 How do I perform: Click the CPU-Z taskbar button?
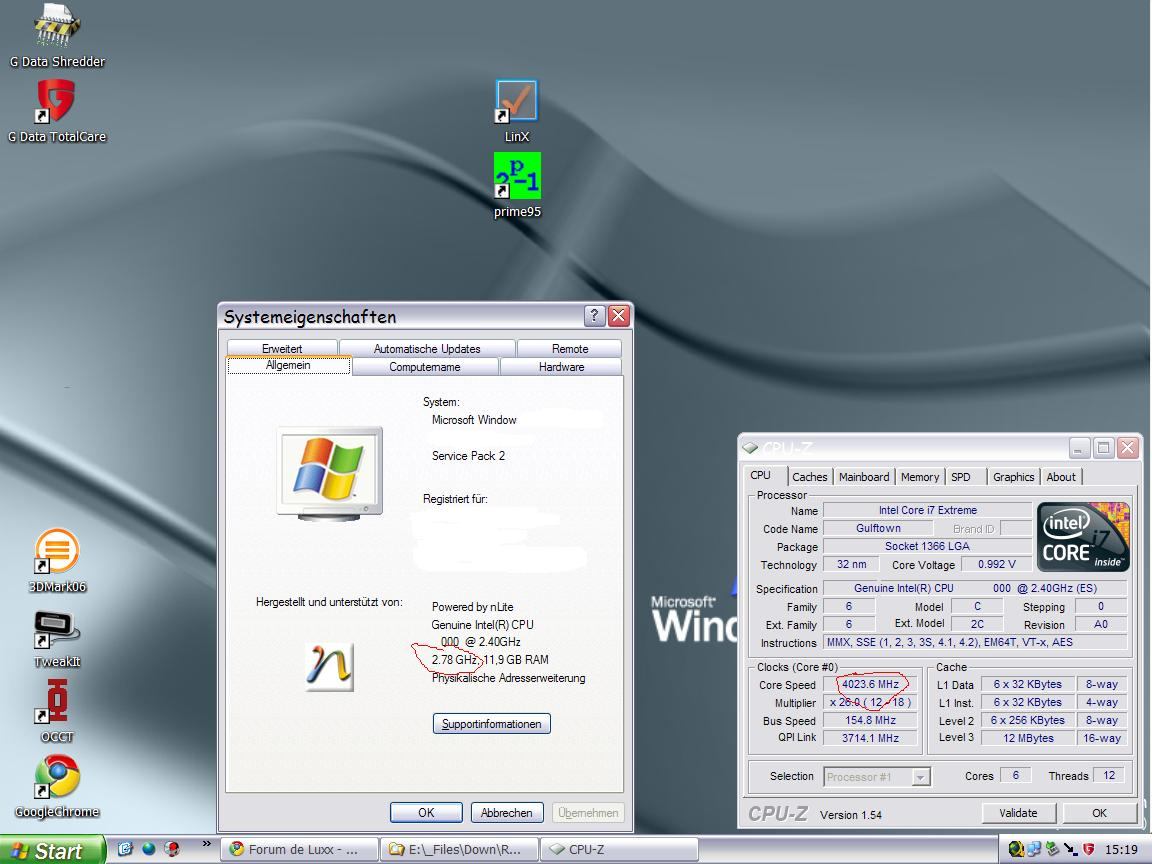[x=619, y=849]
